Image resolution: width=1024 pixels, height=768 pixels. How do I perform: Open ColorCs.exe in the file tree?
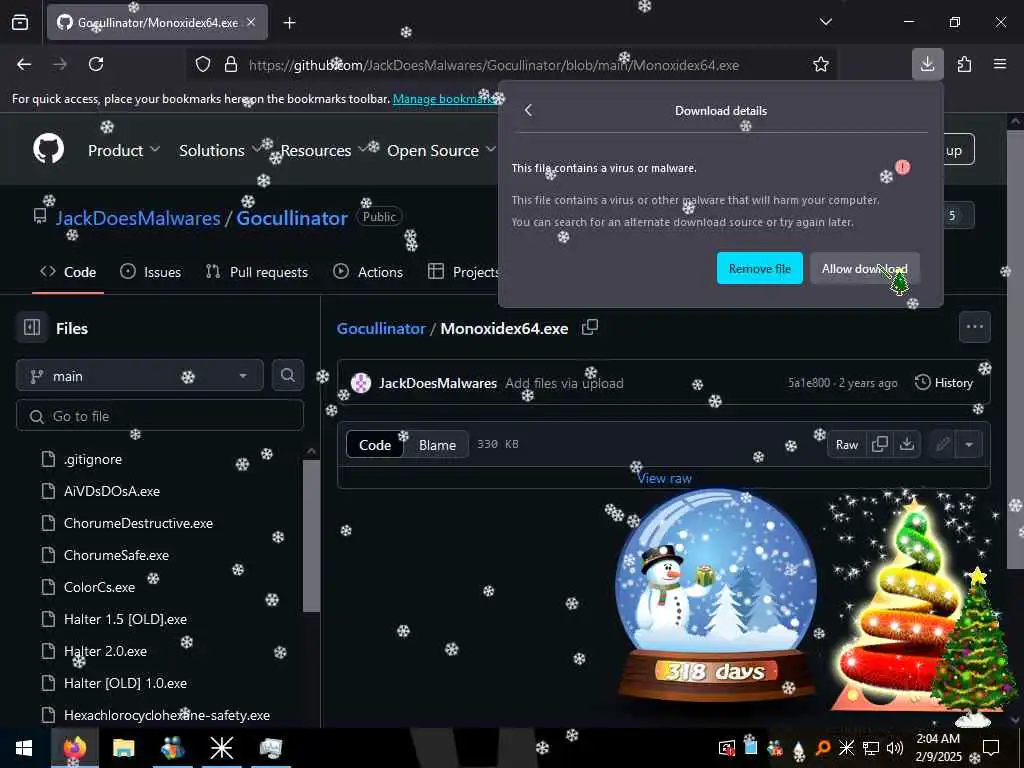click(x=99, y=587)
